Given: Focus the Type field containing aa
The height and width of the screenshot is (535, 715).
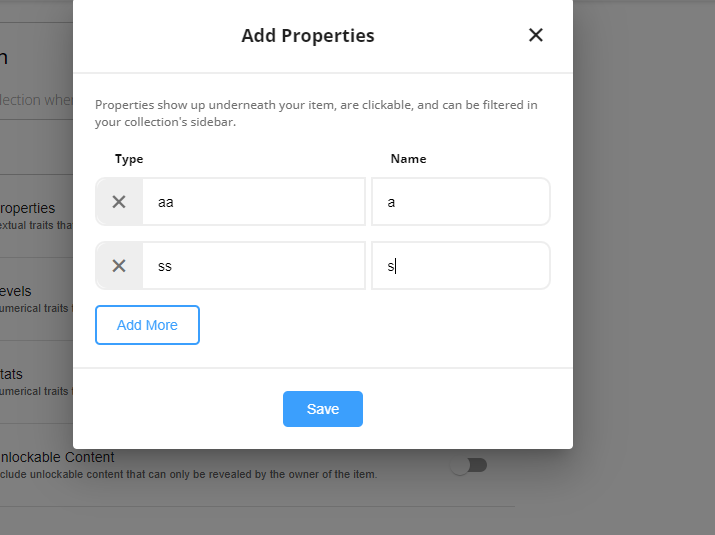Looking at the screenshot, I should pyautogui.click(x=254, y=202).
